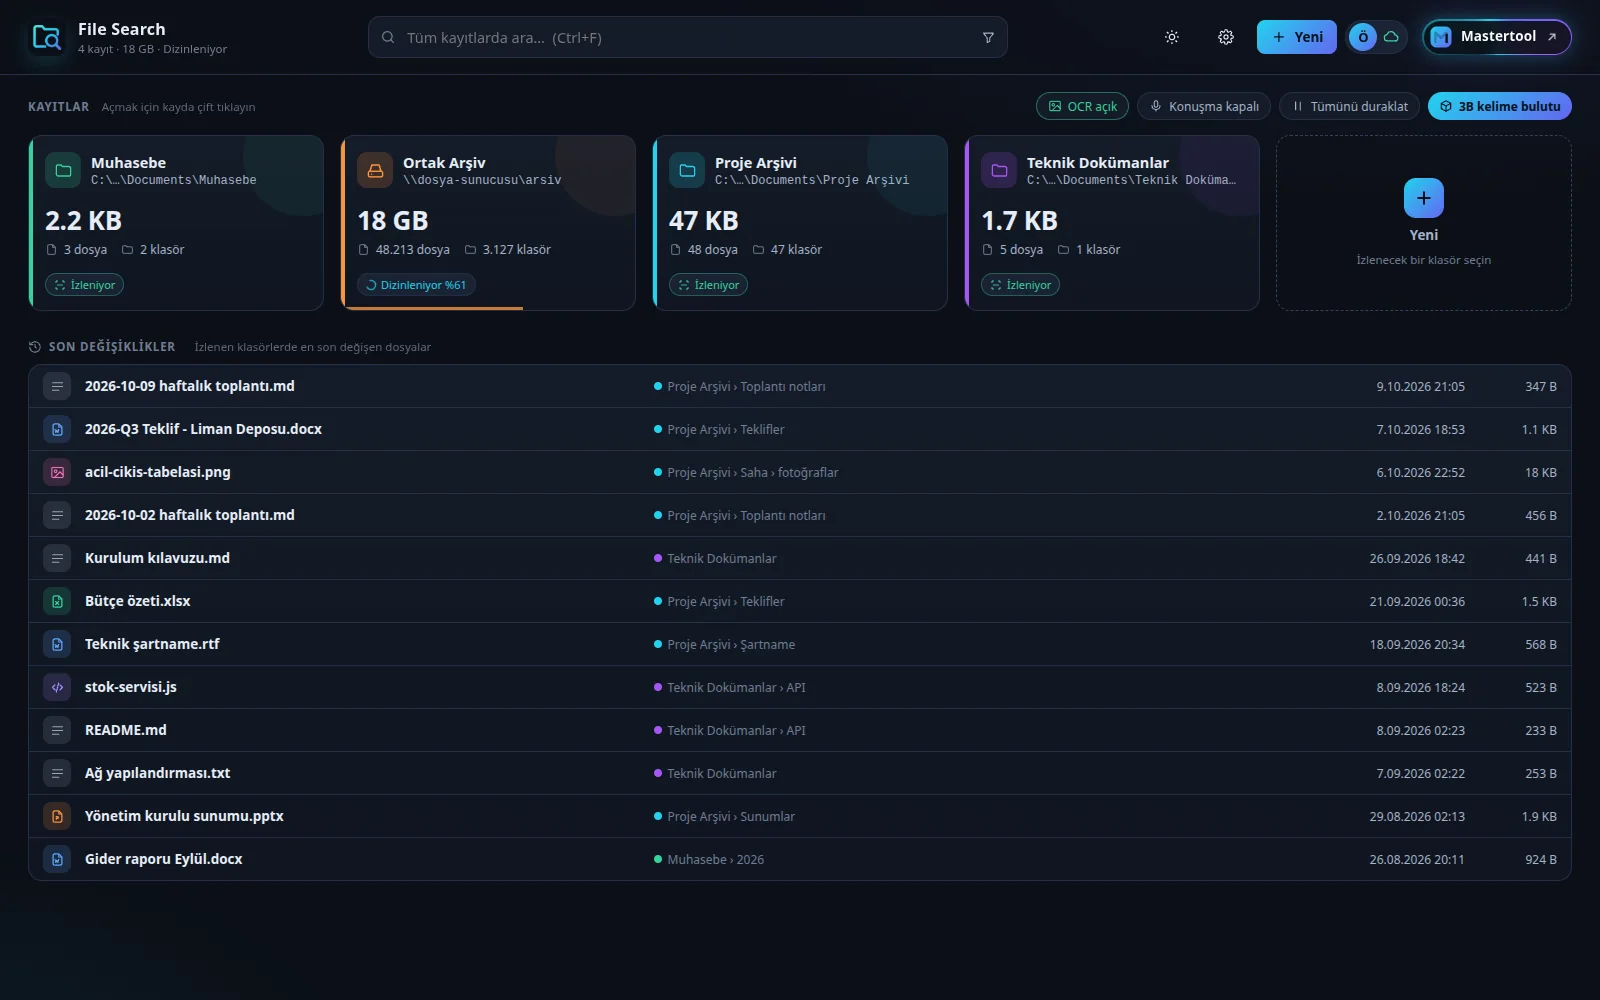Screen dimensions: 1600x1000
Task: Open the 3B kelime bulutu panel
Action: click(1500, 106)
